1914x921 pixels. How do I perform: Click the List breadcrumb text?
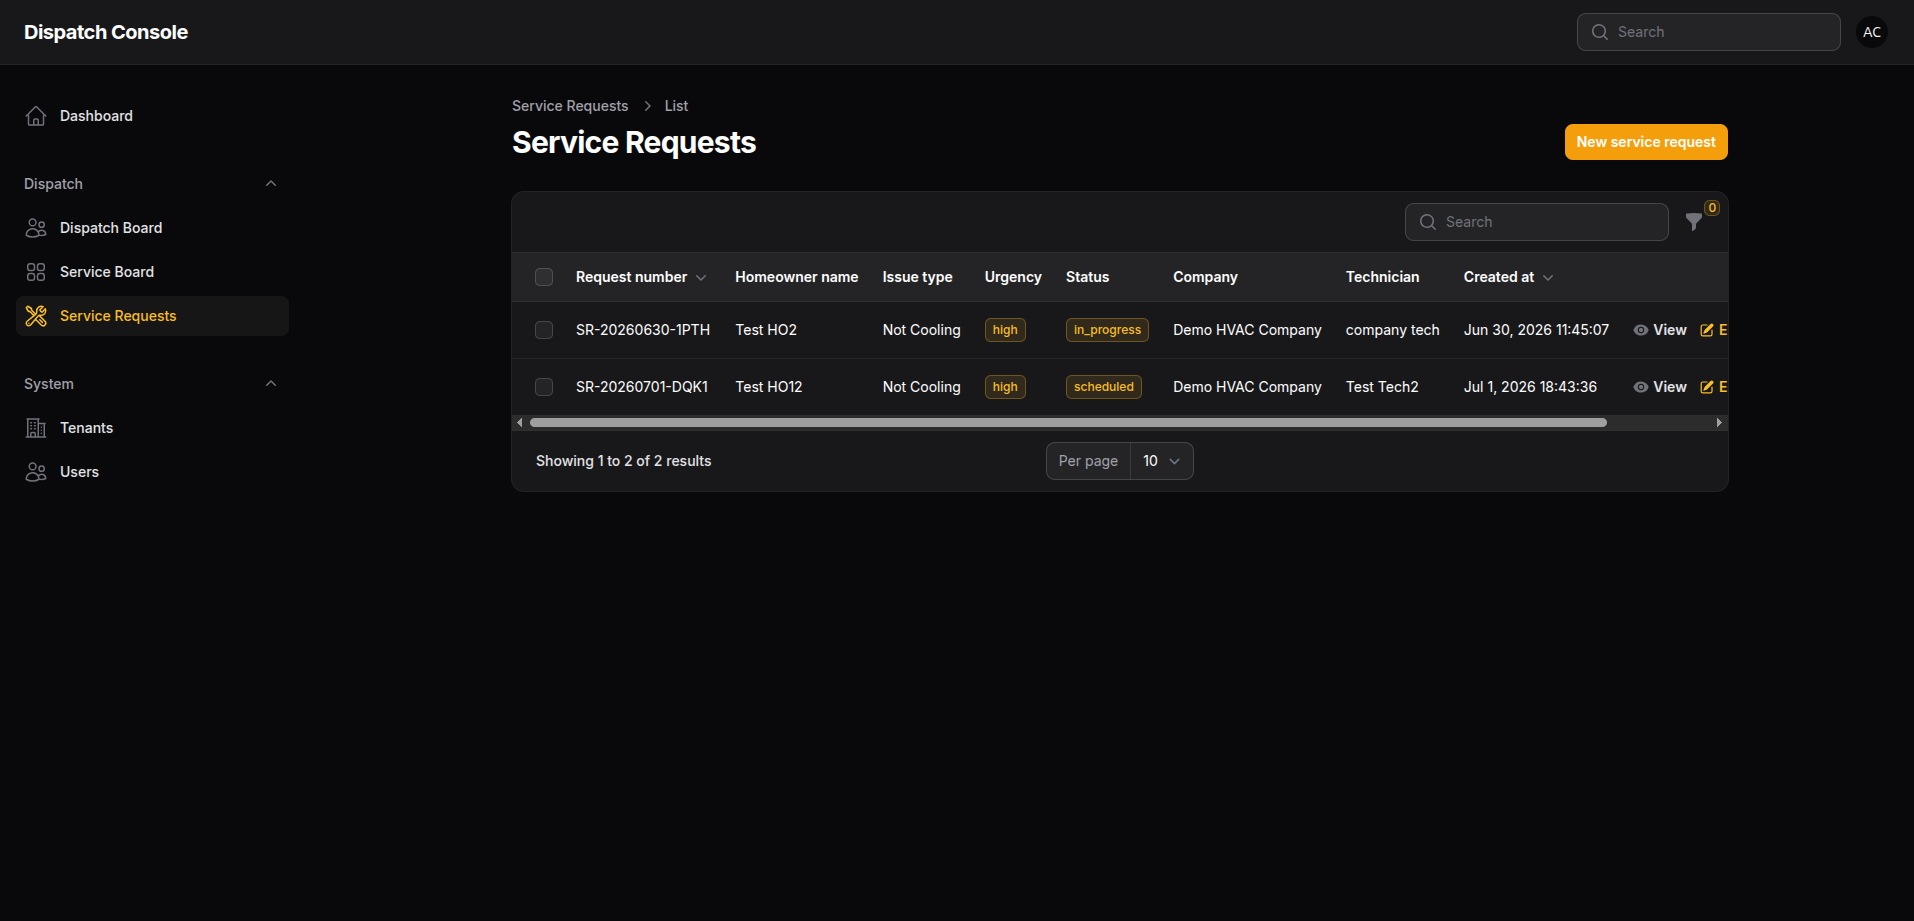click(x=676, y=106)
